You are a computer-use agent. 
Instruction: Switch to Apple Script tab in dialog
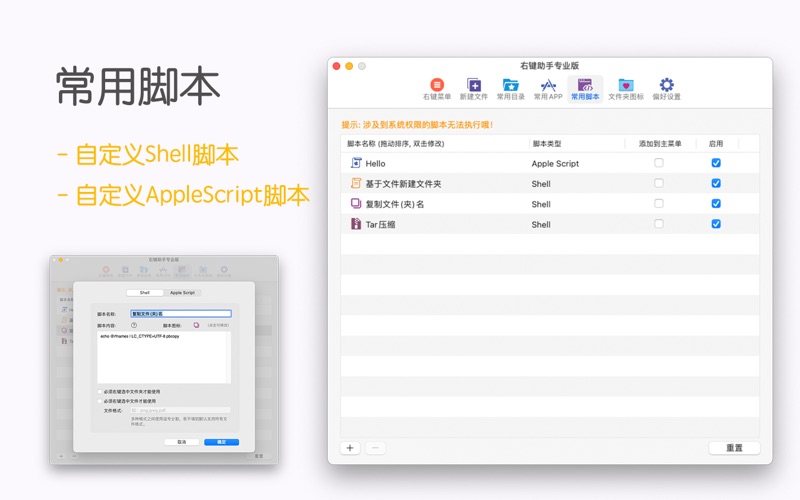(x=182, y=293)
